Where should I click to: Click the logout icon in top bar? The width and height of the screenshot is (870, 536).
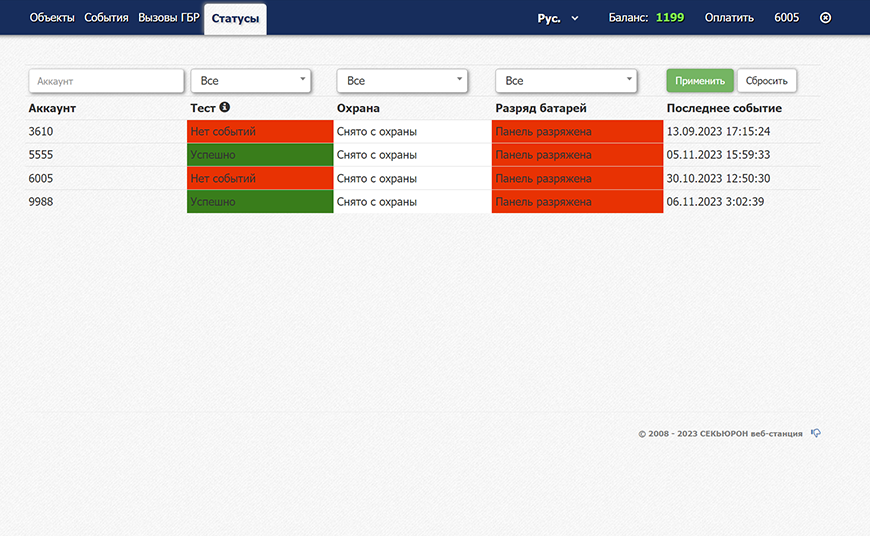coord(826,18)
